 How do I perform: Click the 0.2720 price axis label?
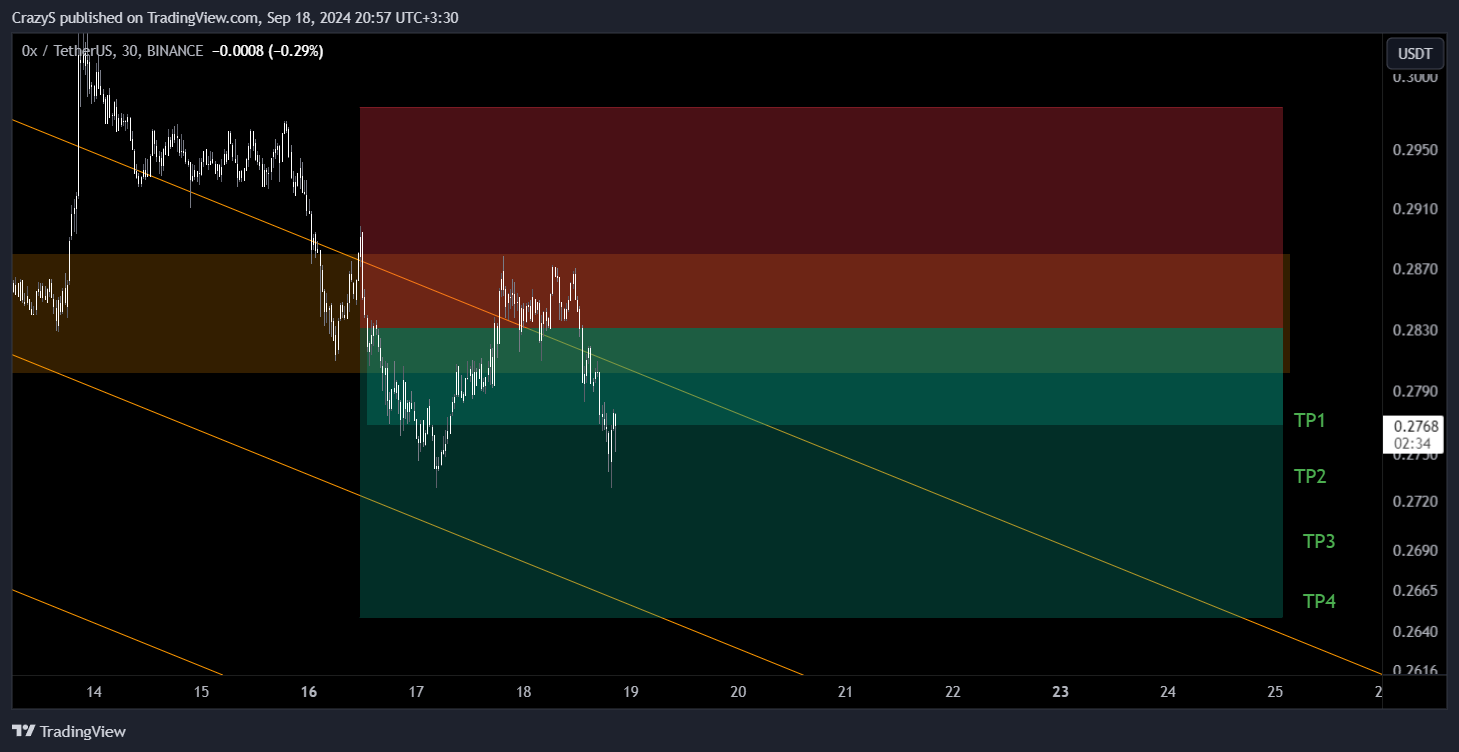[1415, 501]
